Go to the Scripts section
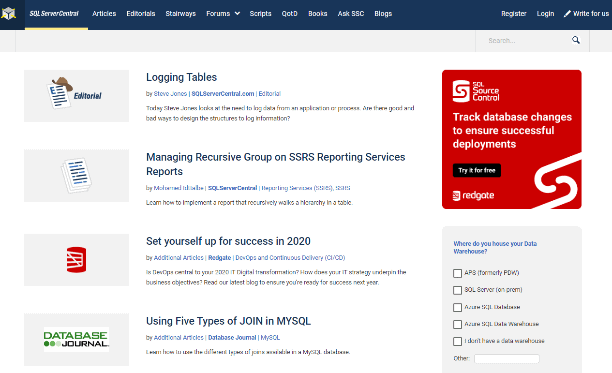612x373 pixels. click(x=260, y=14)
